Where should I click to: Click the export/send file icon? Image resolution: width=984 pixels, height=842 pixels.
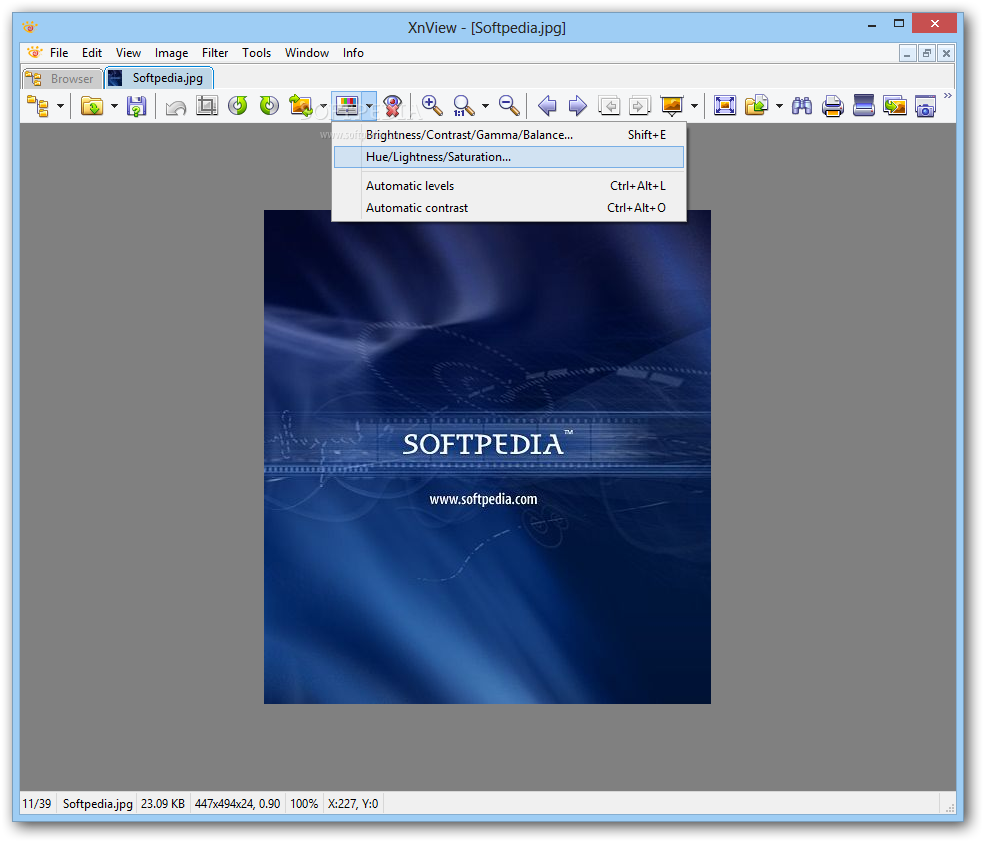click(x=756, y=105)
